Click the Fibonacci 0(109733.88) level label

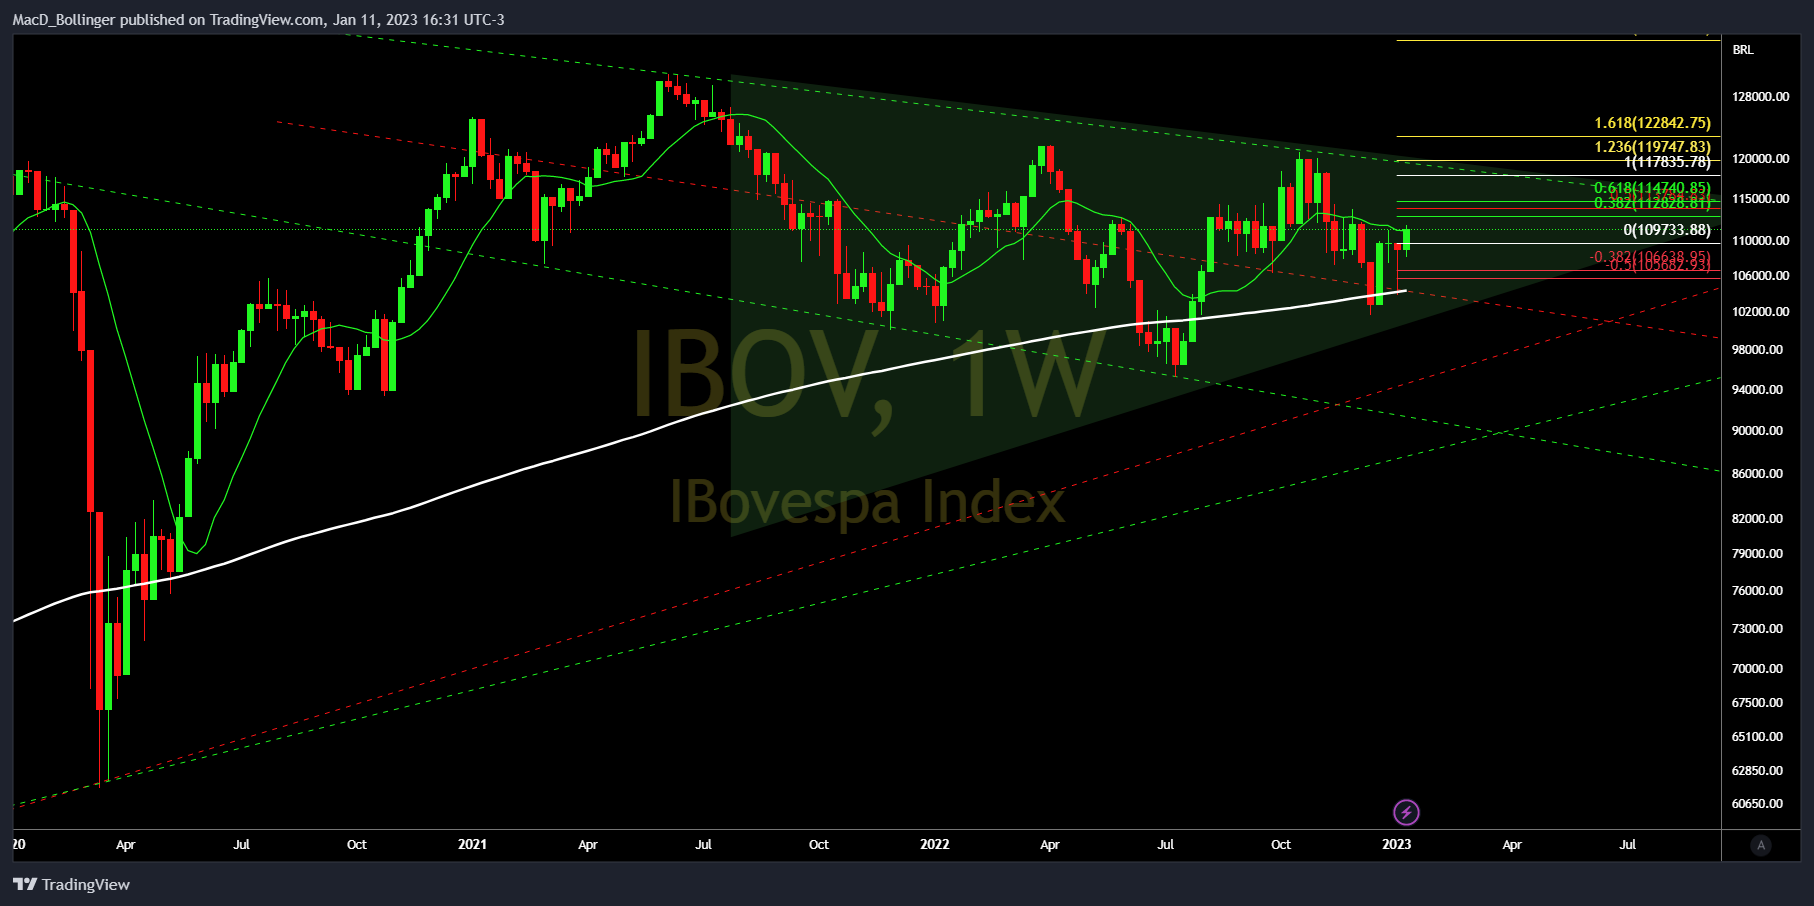point(1667,231)
